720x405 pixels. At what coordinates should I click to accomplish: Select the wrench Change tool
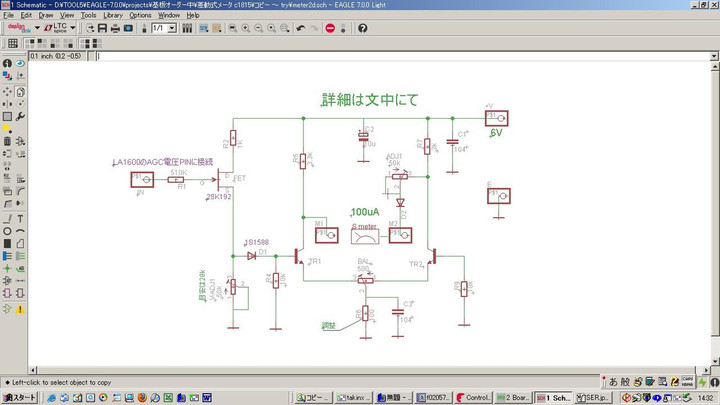(x=21, y=116)
